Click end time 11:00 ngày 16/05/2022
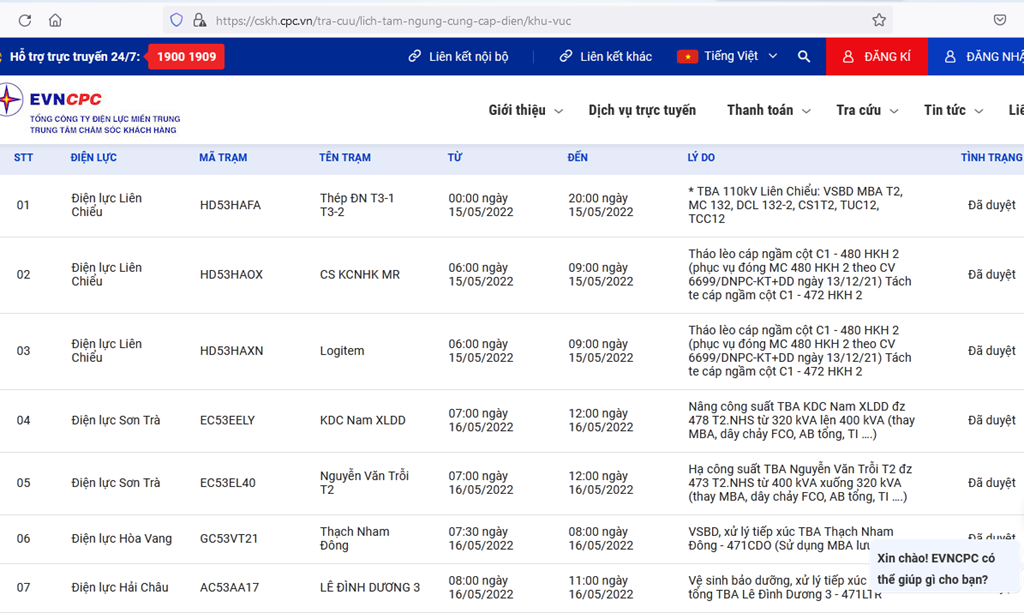This screenshot has width=1024, height=613. [x=601, y=588]
